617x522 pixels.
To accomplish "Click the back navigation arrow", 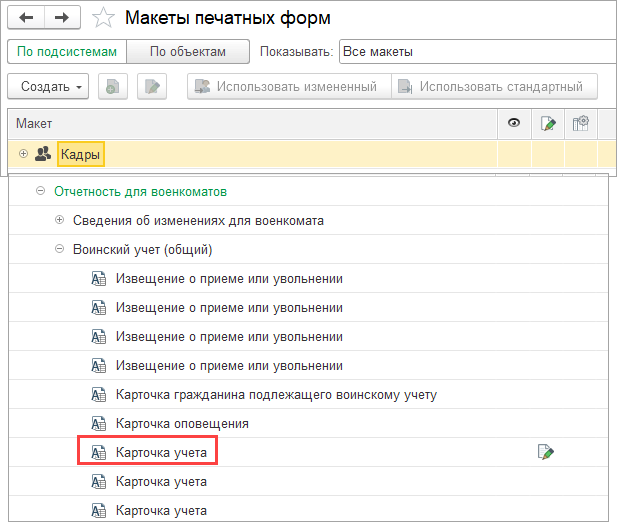I will (x=26, y=18).
